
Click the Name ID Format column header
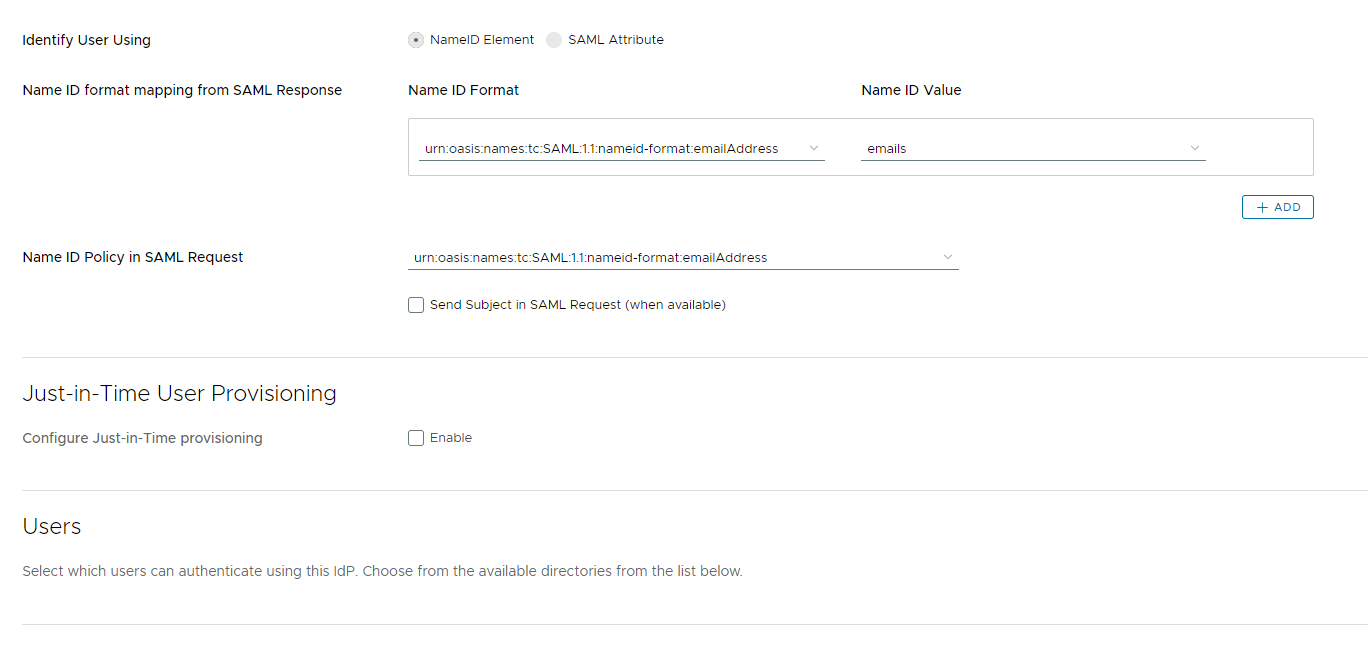(463, 90)
